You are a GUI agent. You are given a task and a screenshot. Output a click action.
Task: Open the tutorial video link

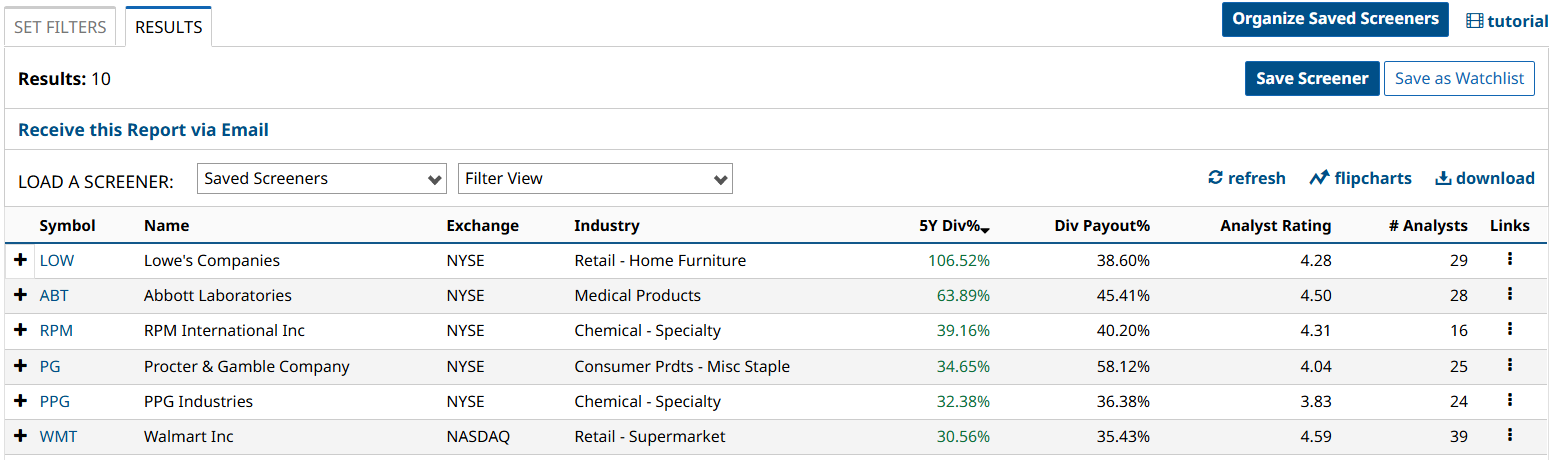pos(1507,21)
